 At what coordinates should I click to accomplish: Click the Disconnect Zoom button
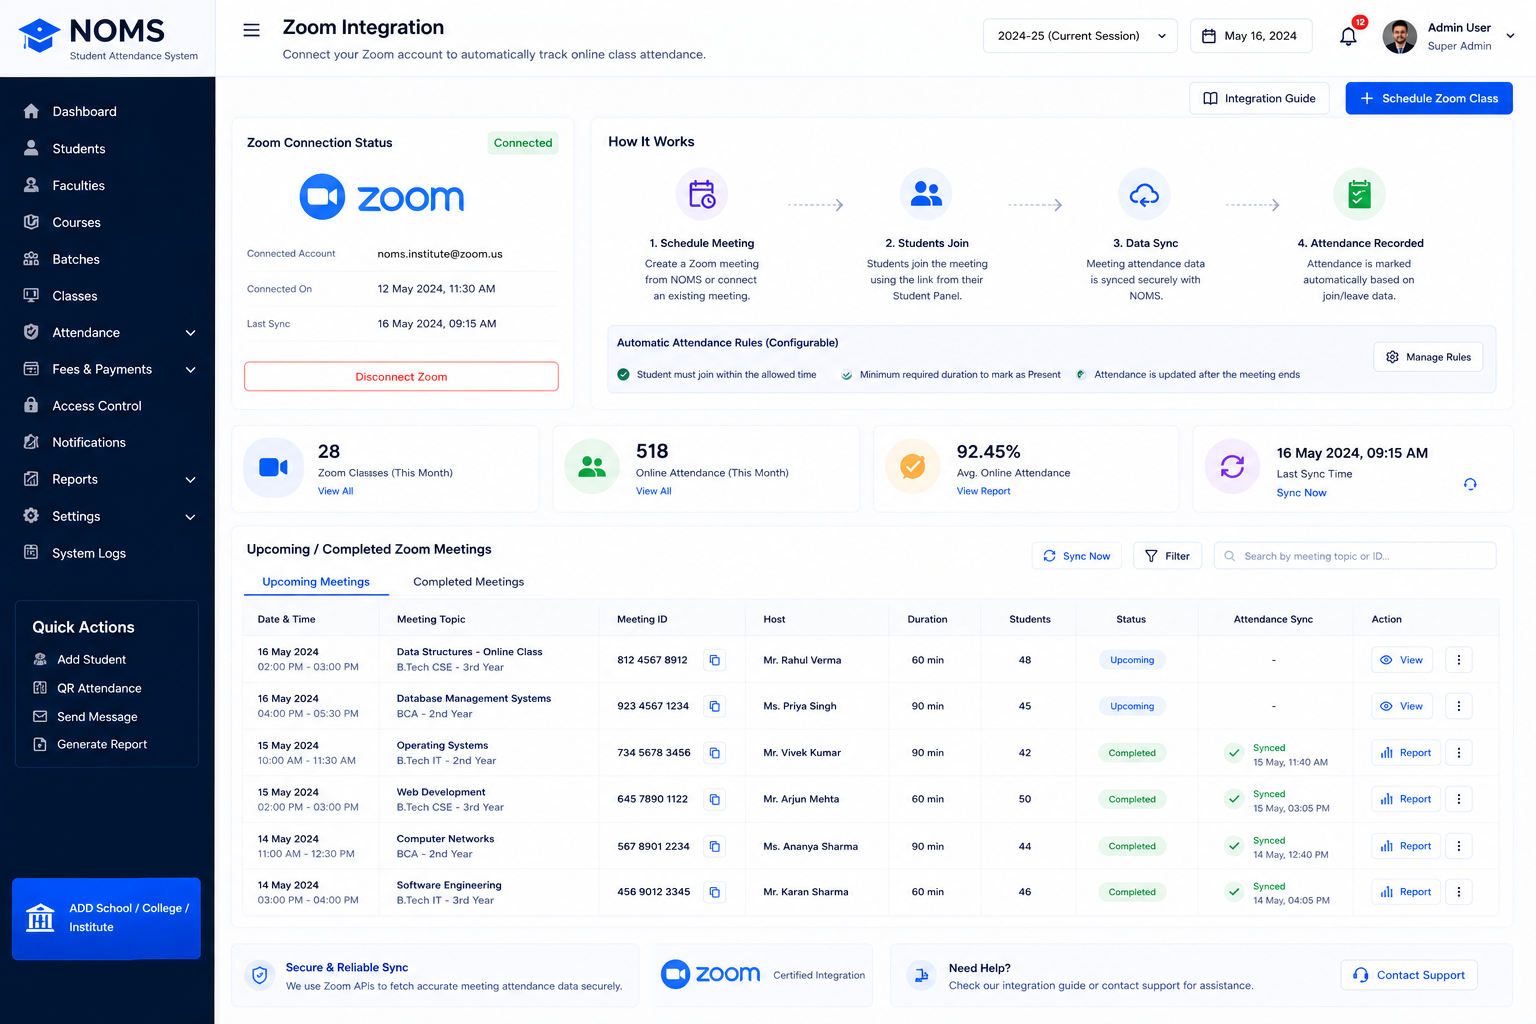click(401, 377)
